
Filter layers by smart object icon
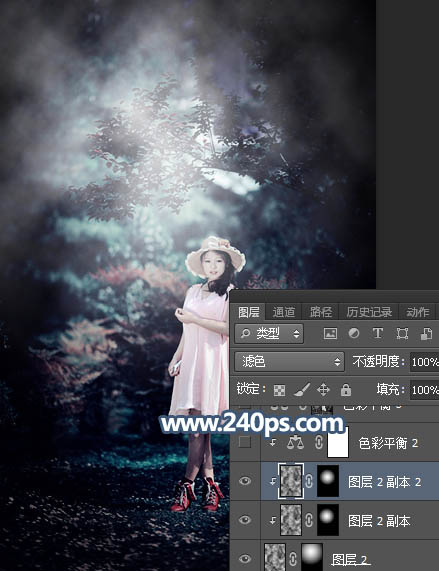426,333
